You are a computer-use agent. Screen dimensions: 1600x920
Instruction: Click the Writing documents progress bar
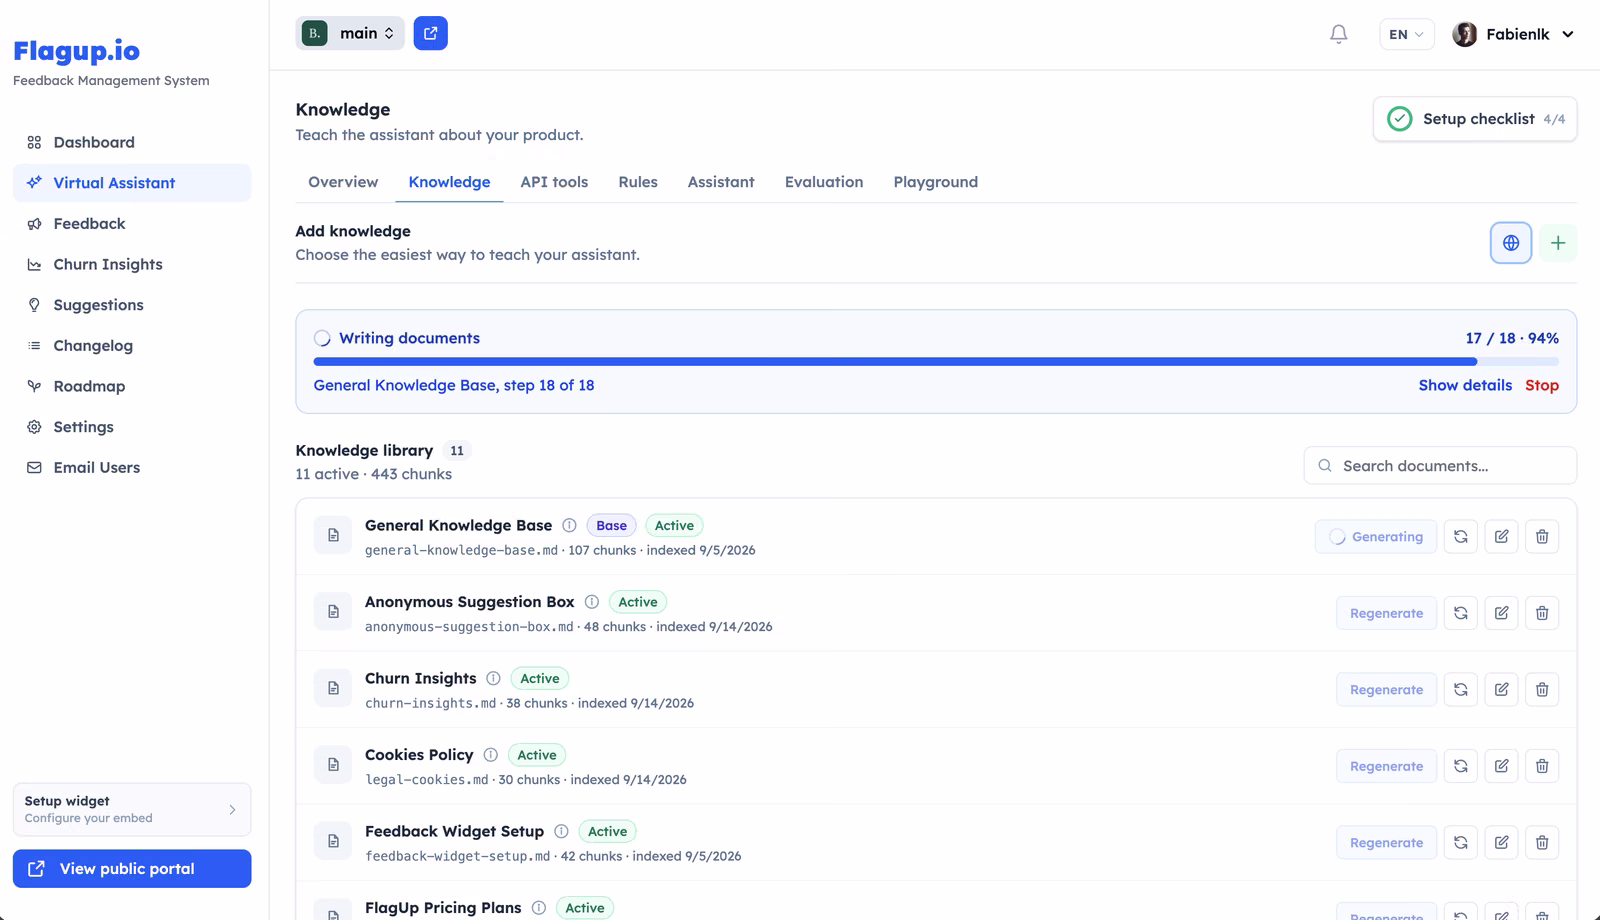click(936, 361)
